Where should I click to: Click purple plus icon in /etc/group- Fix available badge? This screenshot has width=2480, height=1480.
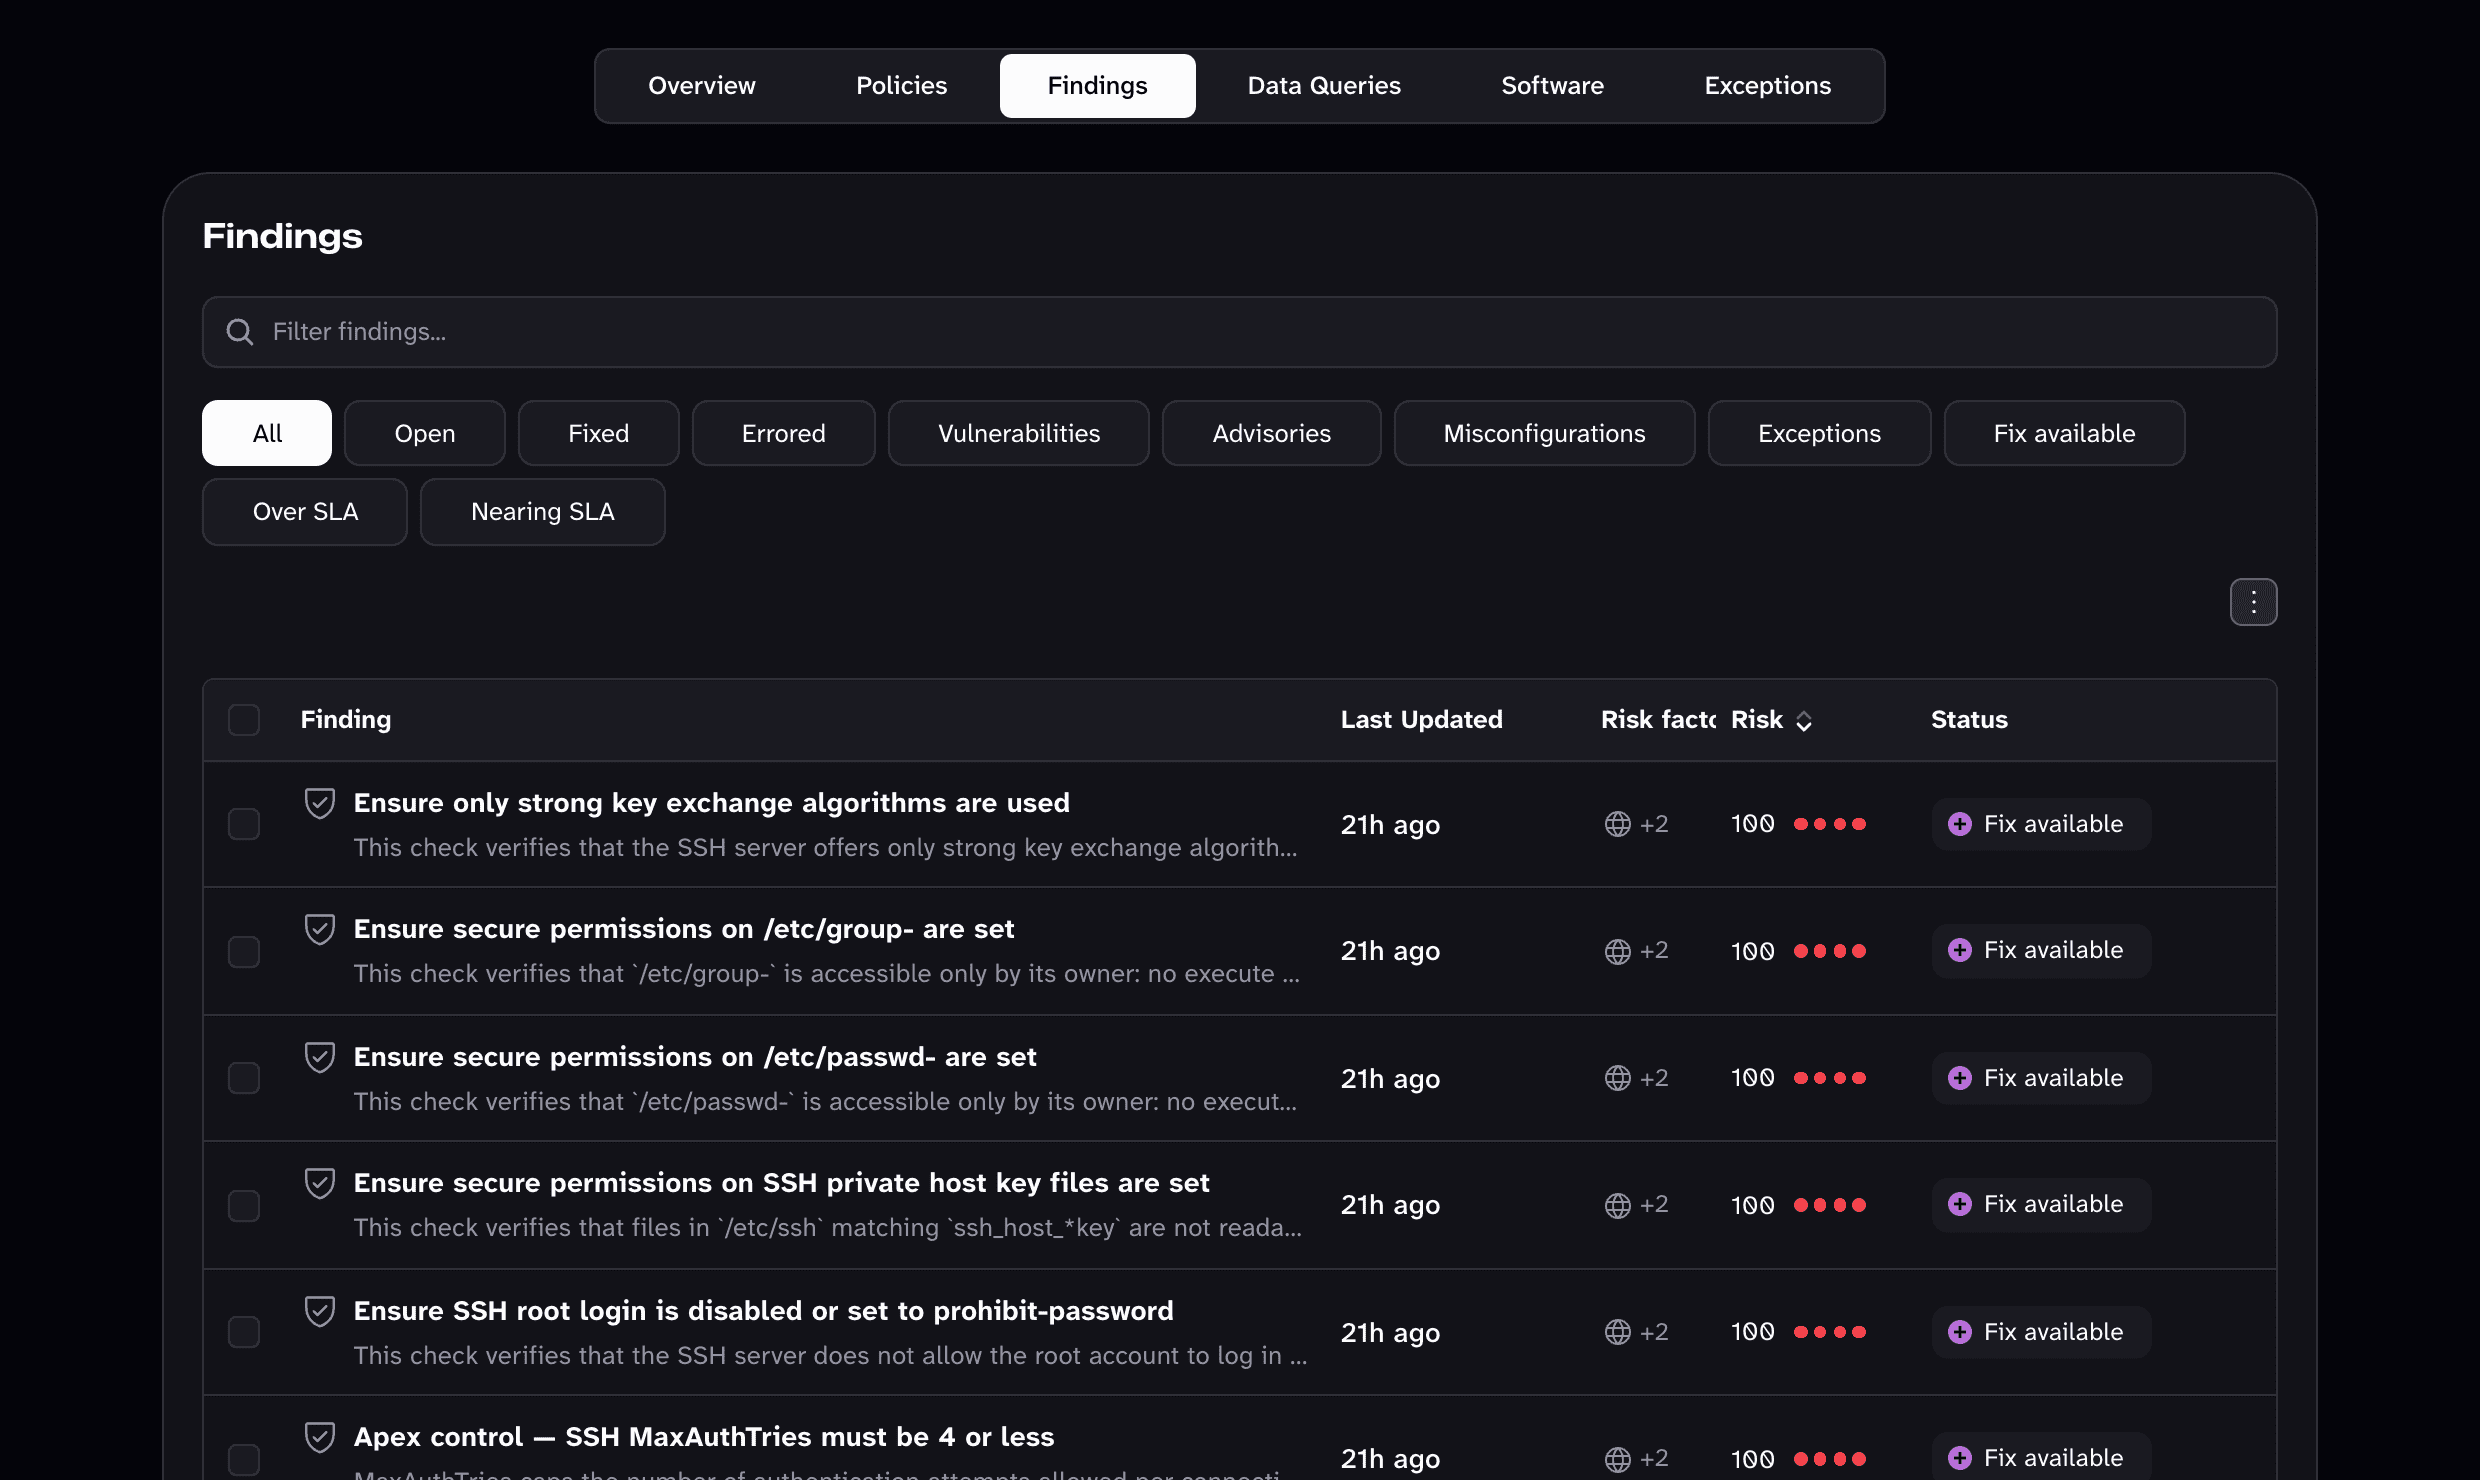click(1960, 950)
